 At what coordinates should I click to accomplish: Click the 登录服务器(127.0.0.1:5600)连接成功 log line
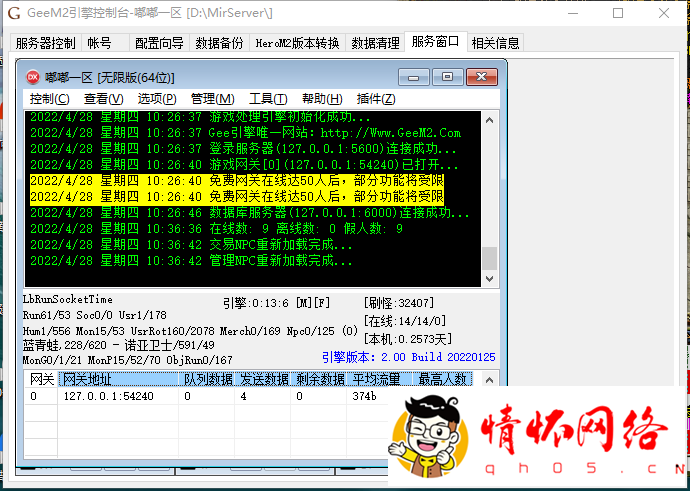[243, 149]
